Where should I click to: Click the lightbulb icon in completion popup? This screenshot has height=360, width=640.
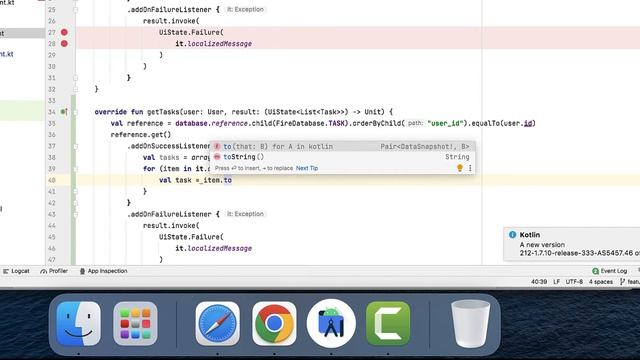[460, 168]
